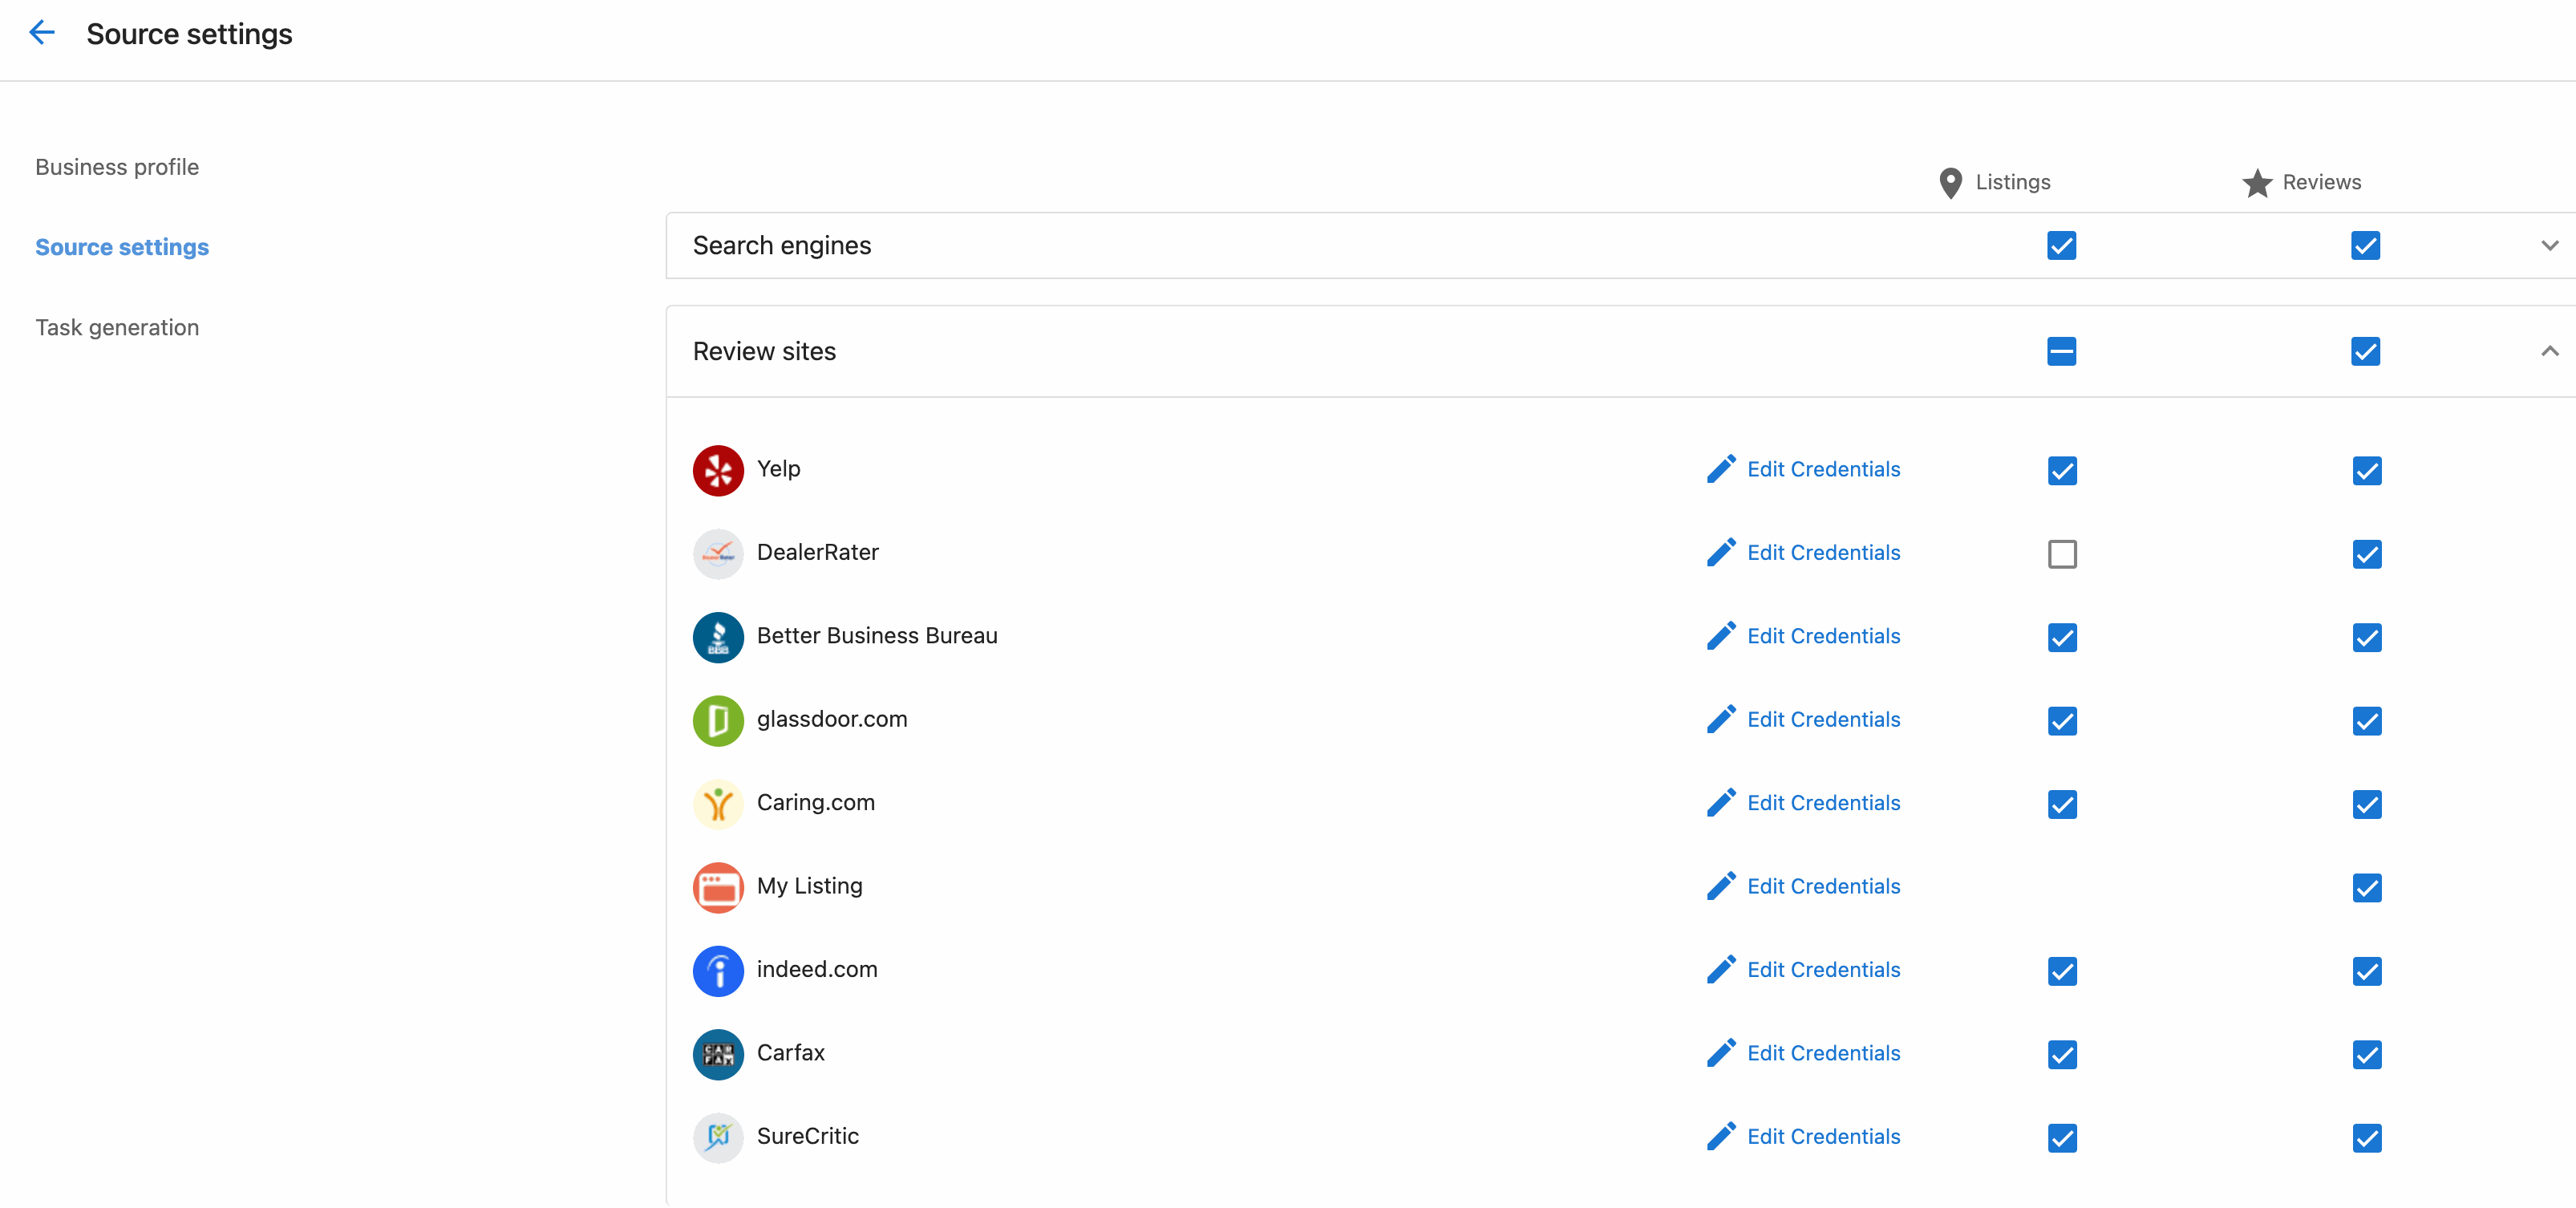Collapse the Review sites section chevron
2576x1208 pixels.
[x=2549, y=351]
